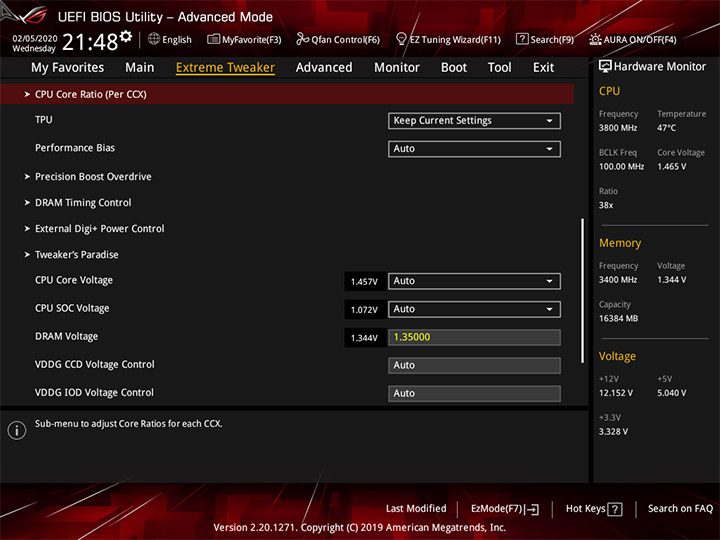Click CPU Core Voltage 1.457V reading

pyautogui.click(x=365, y=281)
